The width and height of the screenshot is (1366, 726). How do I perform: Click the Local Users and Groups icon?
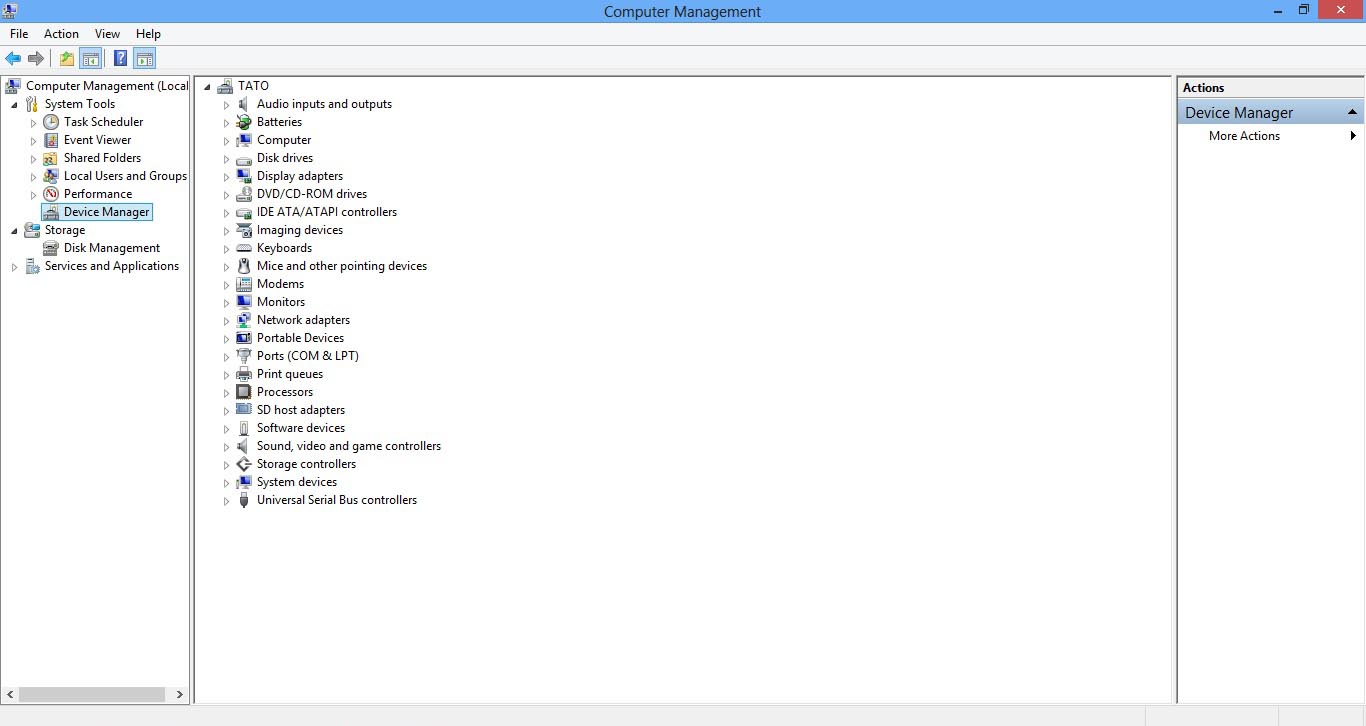(51, 176)
